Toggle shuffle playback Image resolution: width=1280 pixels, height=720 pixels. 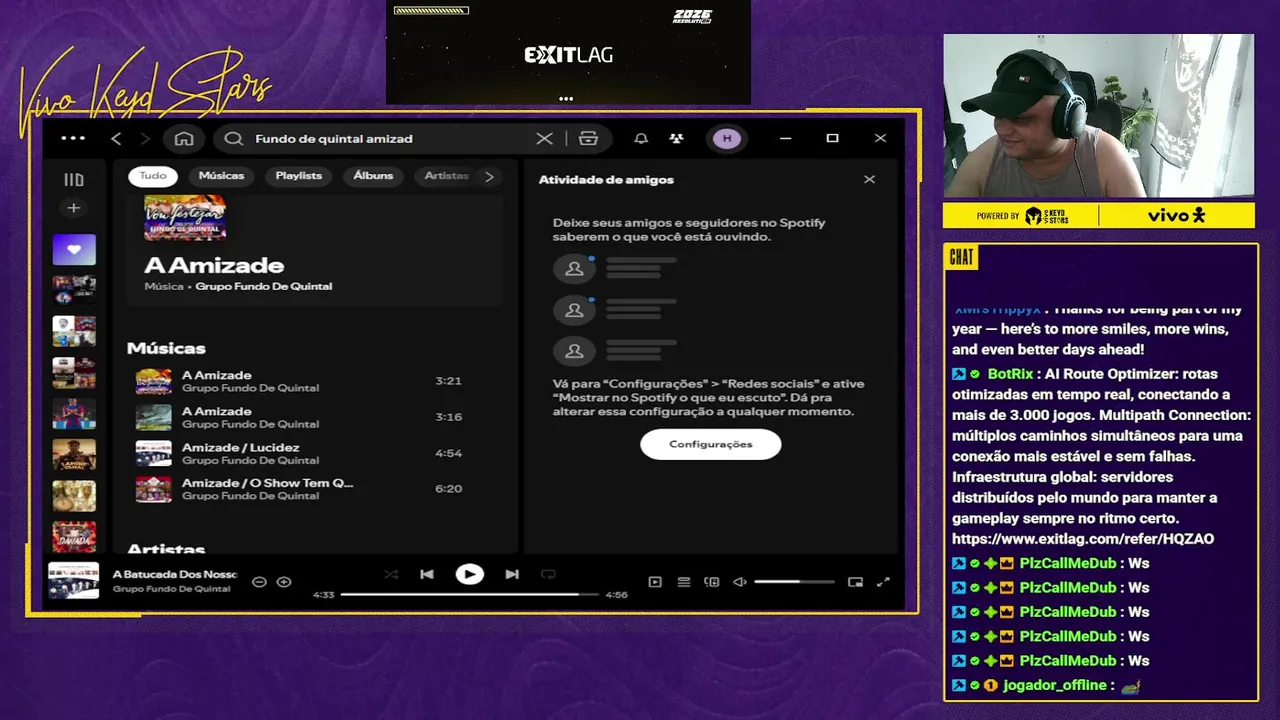[x=391, y=574]
